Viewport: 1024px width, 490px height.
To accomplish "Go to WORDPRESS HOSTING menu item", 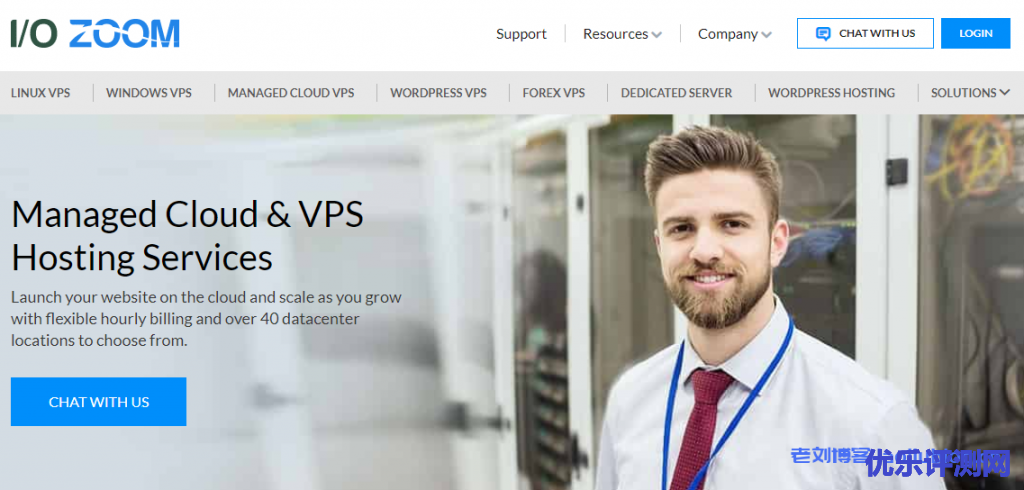I will [831, 93].
